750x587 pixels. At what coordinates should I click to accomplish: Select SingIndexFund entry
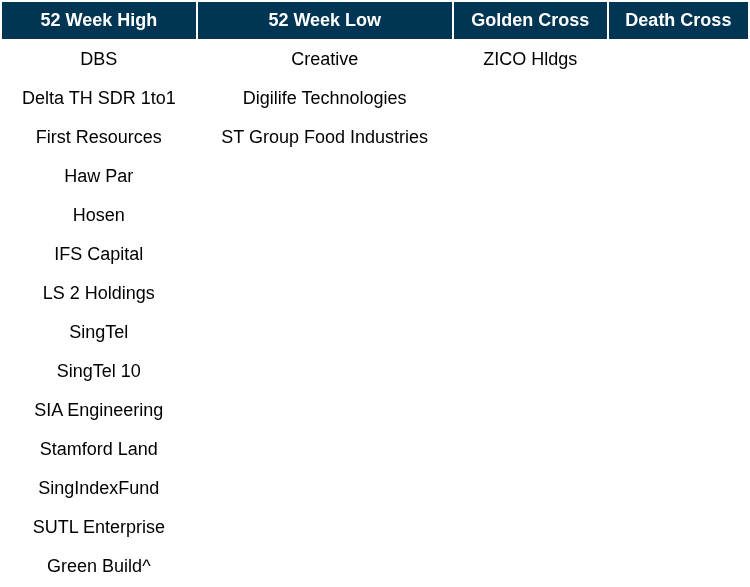[99, 488]
